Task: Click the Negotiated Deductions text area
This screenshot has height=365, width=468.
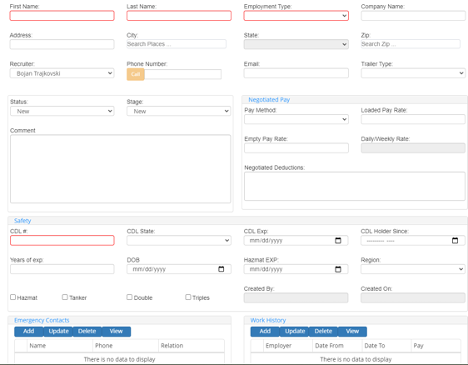Action: [355, 186]
